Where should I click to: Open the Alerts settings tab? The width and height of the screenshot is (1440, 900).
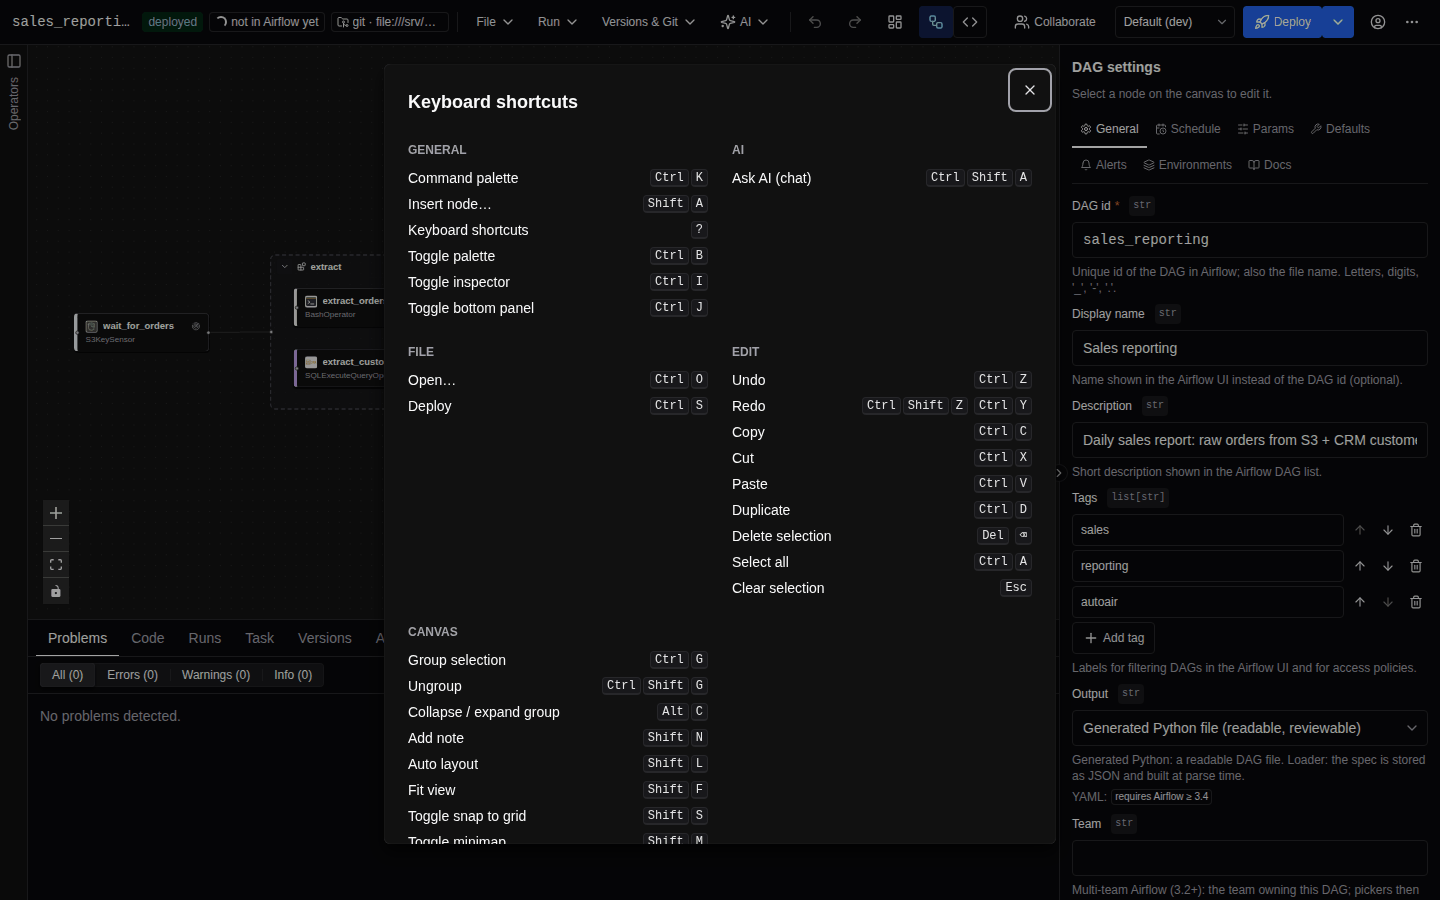pos(1103,165)
